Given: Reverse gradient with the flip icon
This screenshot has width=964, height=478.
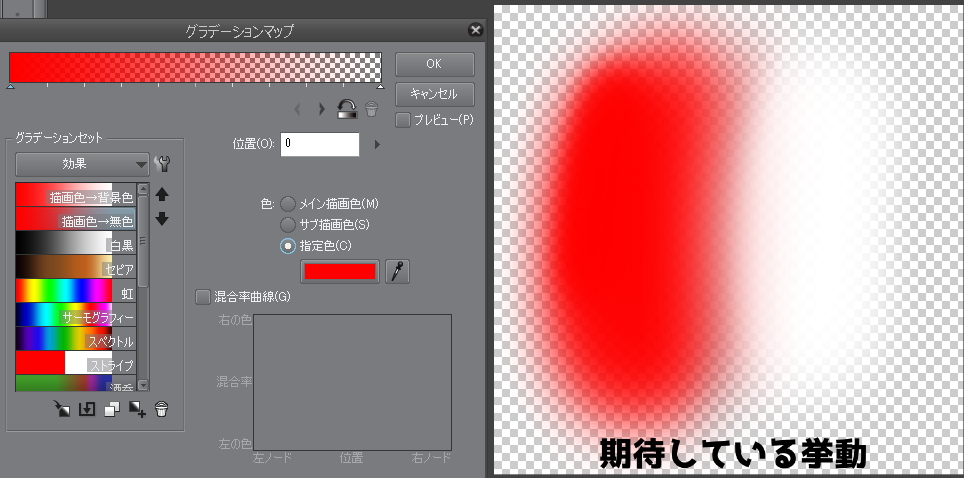Looking at the screenshot, I should pyautogui.click(x=347, y=110).
